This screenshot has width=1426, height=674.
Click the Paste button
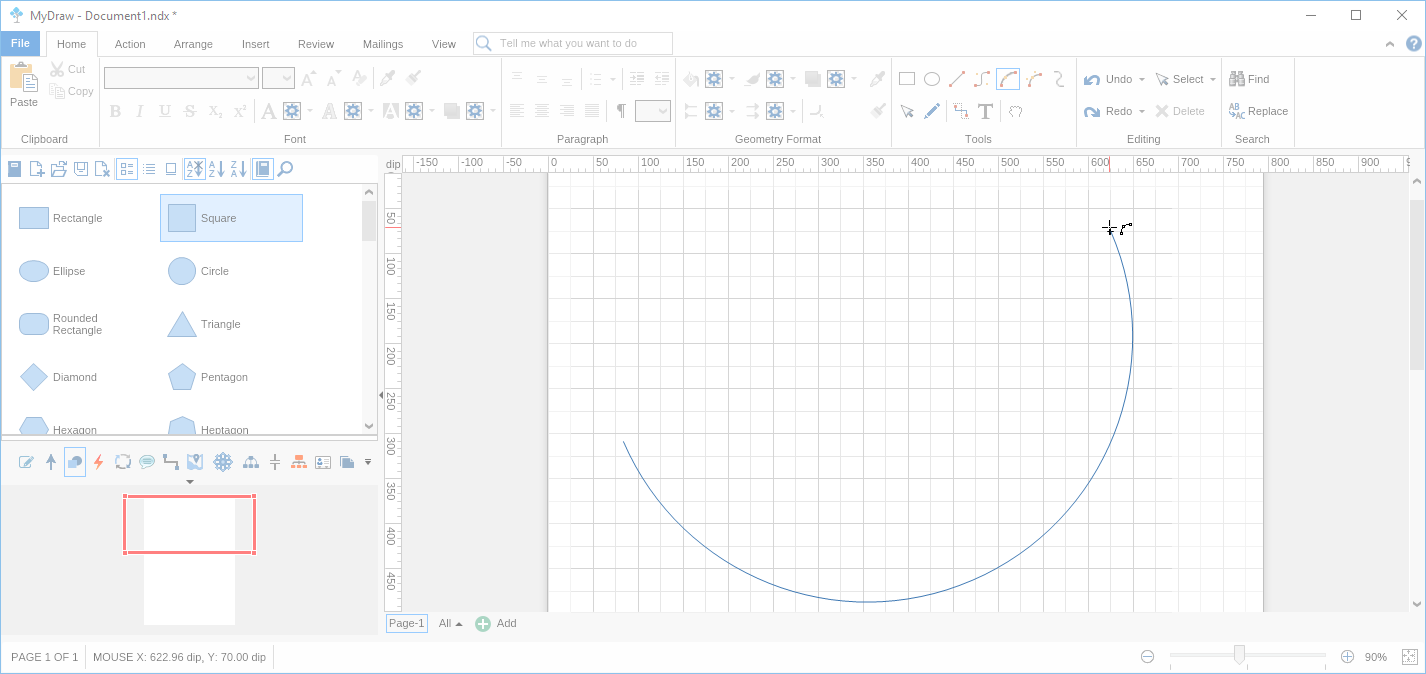pyautogui.click(x=24, y=85)
